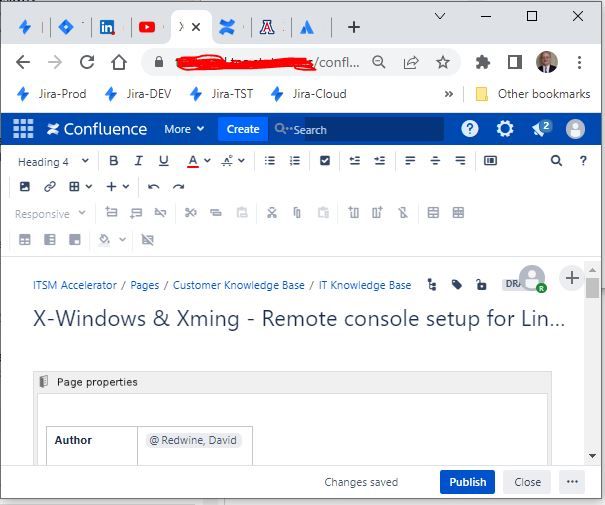The width and height of the screenshot is (605, 505).
Task: Insert table row above
Action: coord(111,212)
